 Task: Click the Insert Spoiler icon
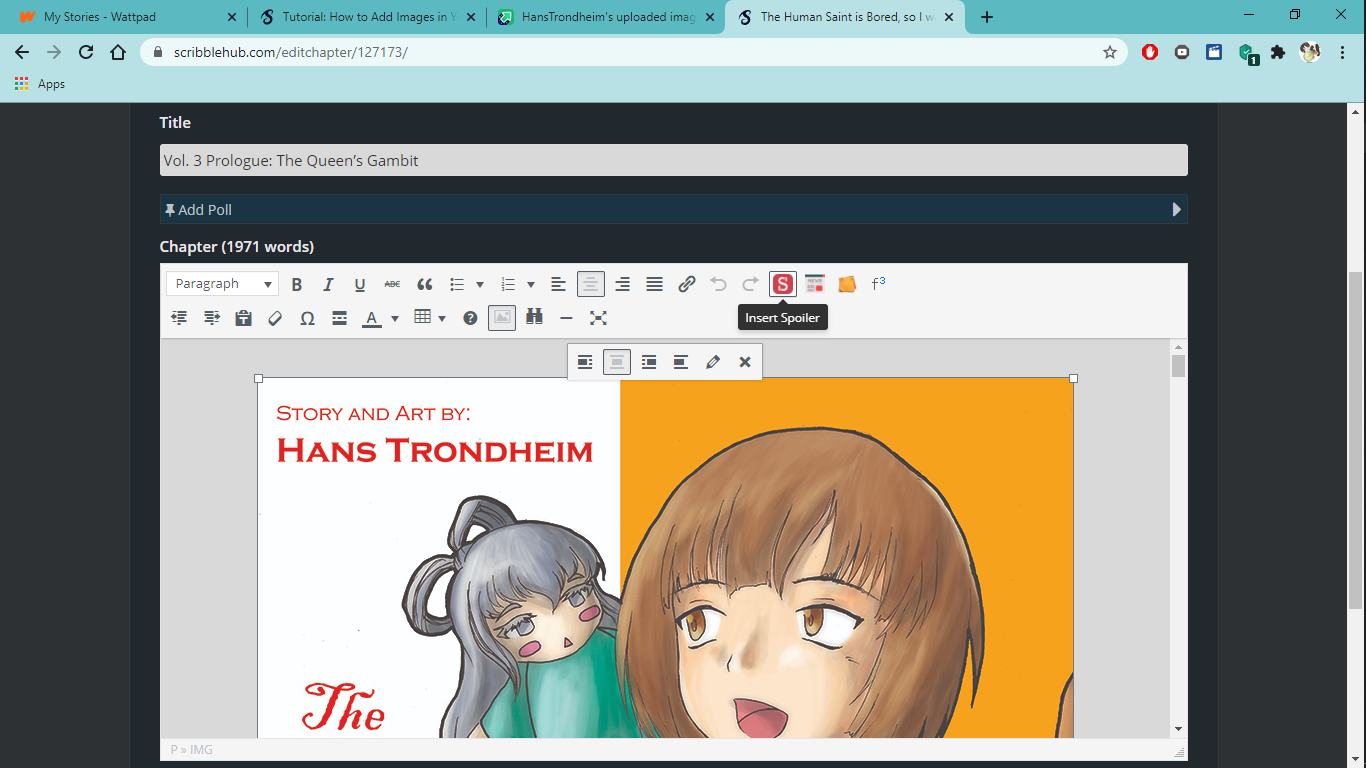click(x=783, y=284)
